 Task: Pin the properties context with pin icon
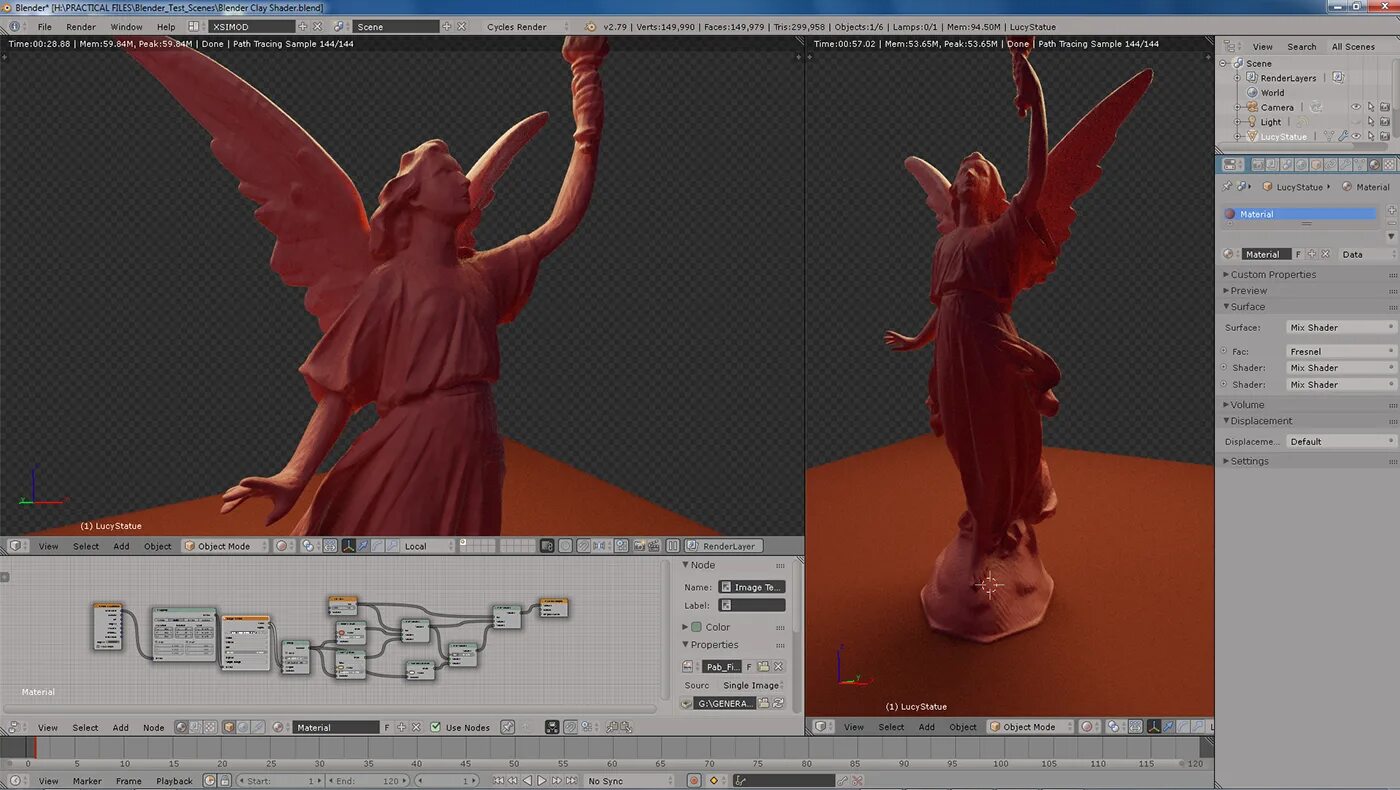1228,187
